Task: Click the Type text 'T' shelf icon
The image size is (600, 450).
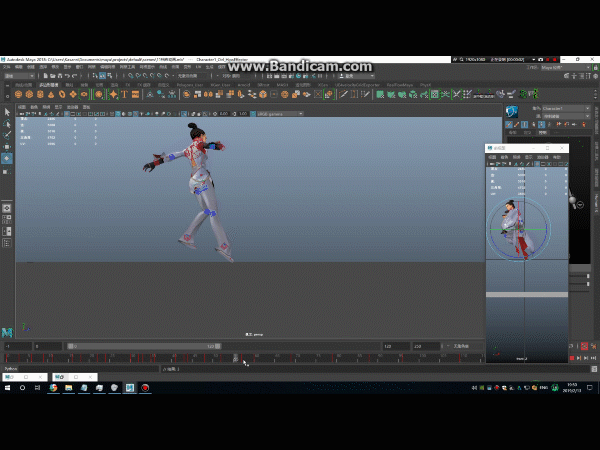Action: [x=124, y=94]
